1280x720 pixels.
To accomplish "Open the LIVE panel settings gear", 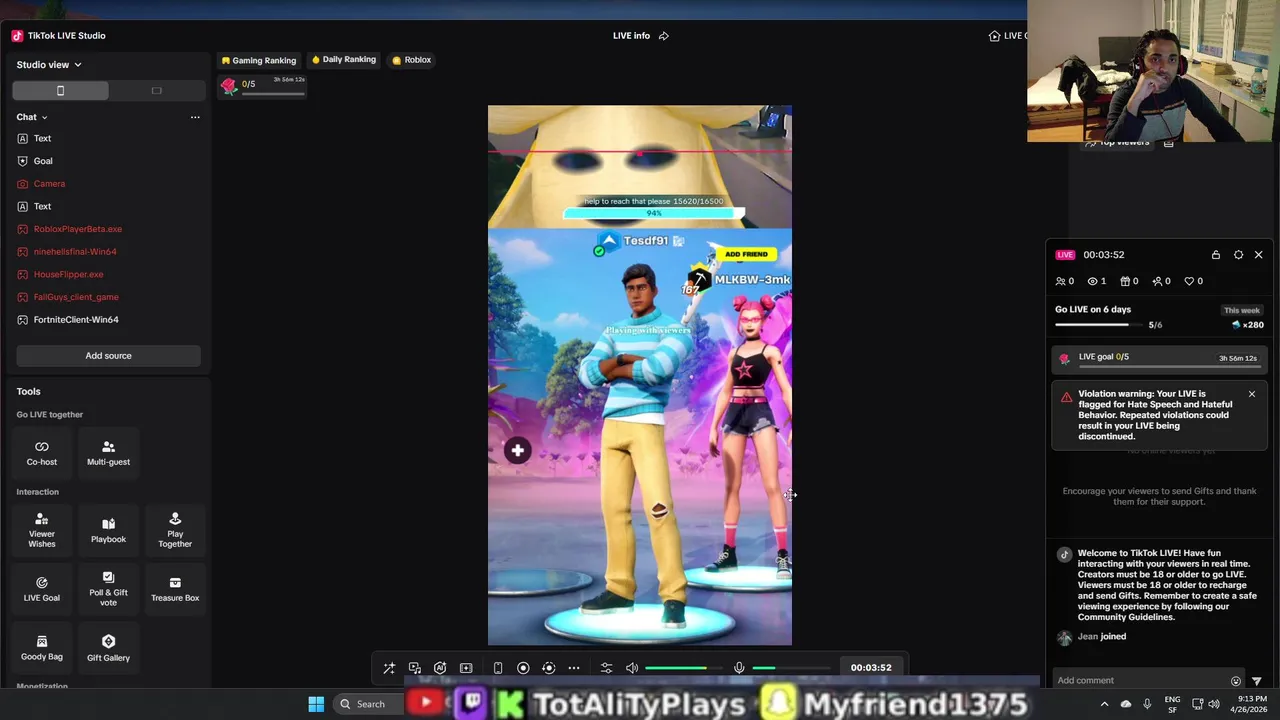I will coord(1238,255).
